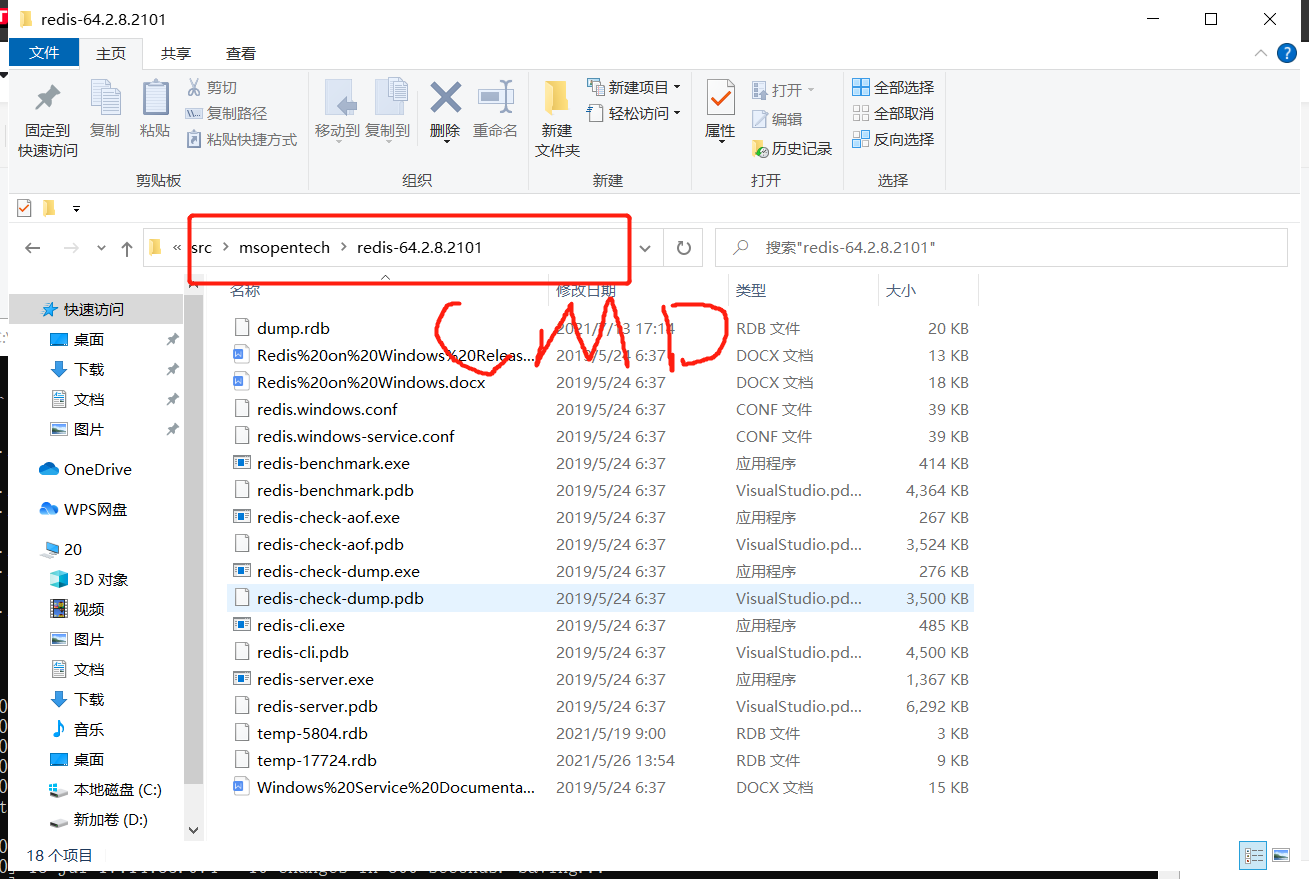The image size is (1309, 879).
Task: Select Quick access in navigation pane
Action: tap(94, 310)
